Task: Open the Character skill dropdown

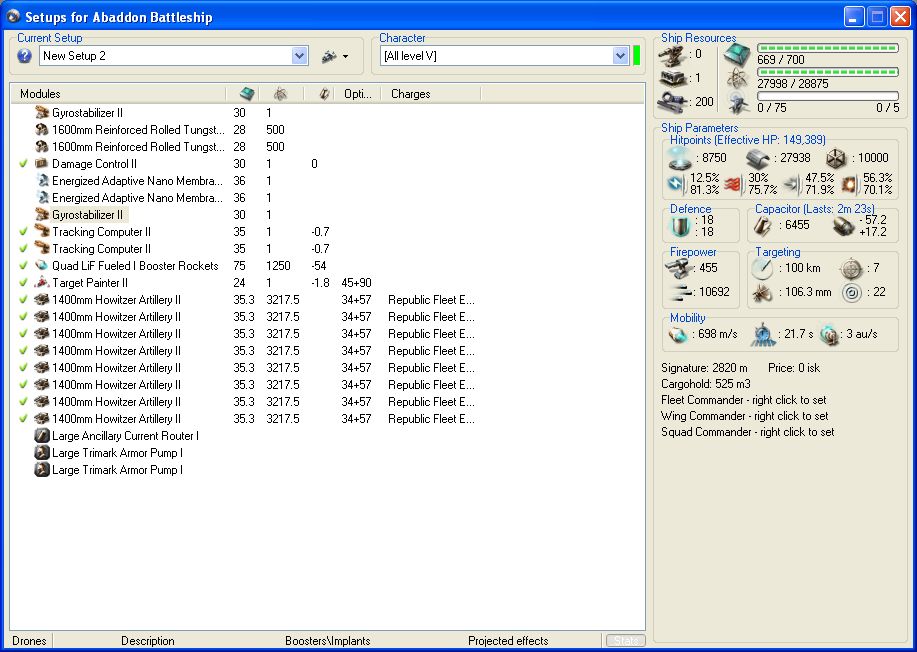Action: coord(620,56)
